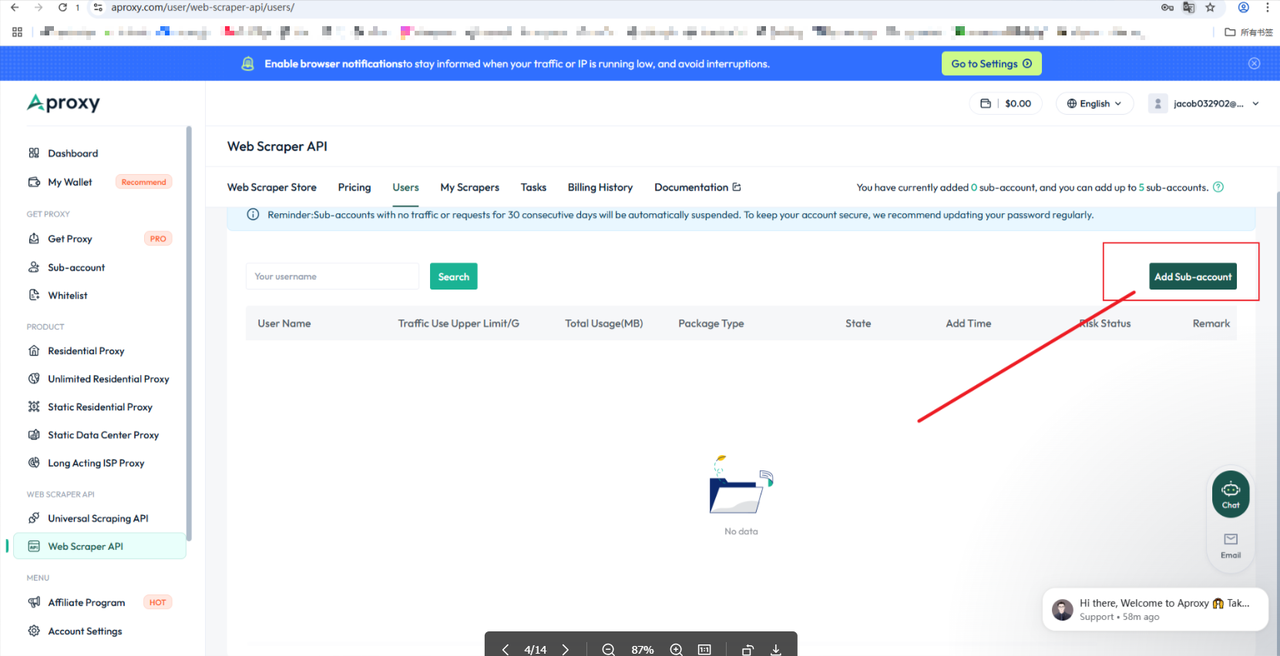Open My Wallet via its sidebar icon

coord(34,182)
